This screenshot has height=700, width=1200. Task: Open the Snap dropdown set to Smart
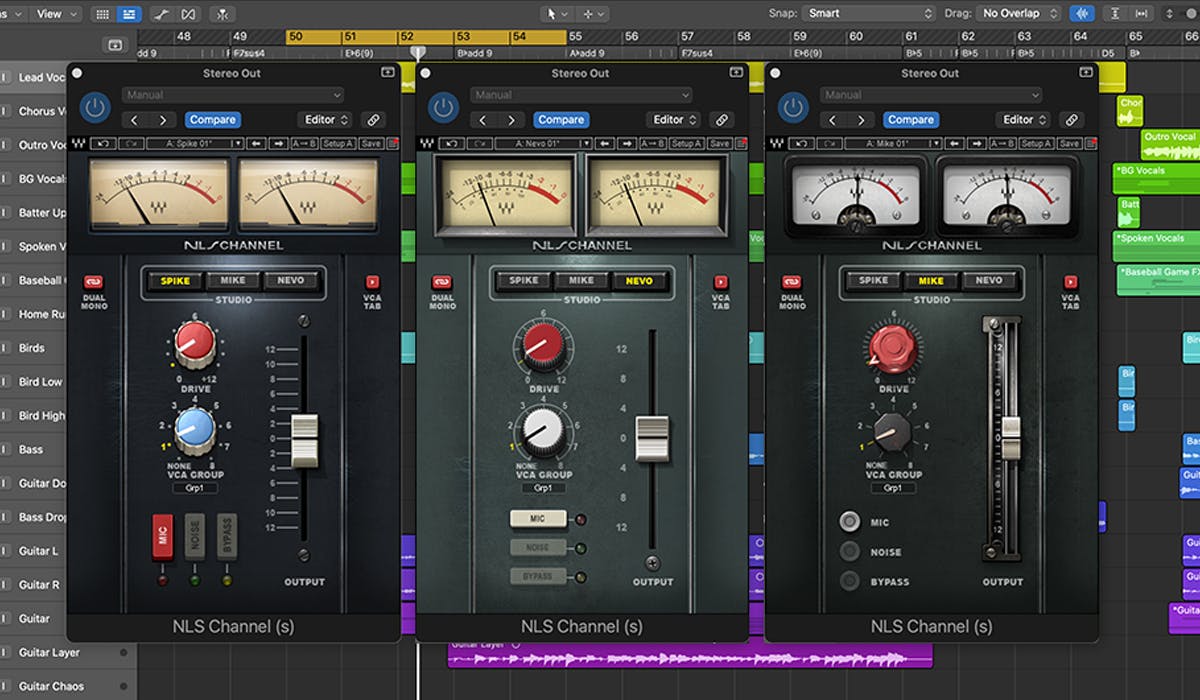point(867,14)
